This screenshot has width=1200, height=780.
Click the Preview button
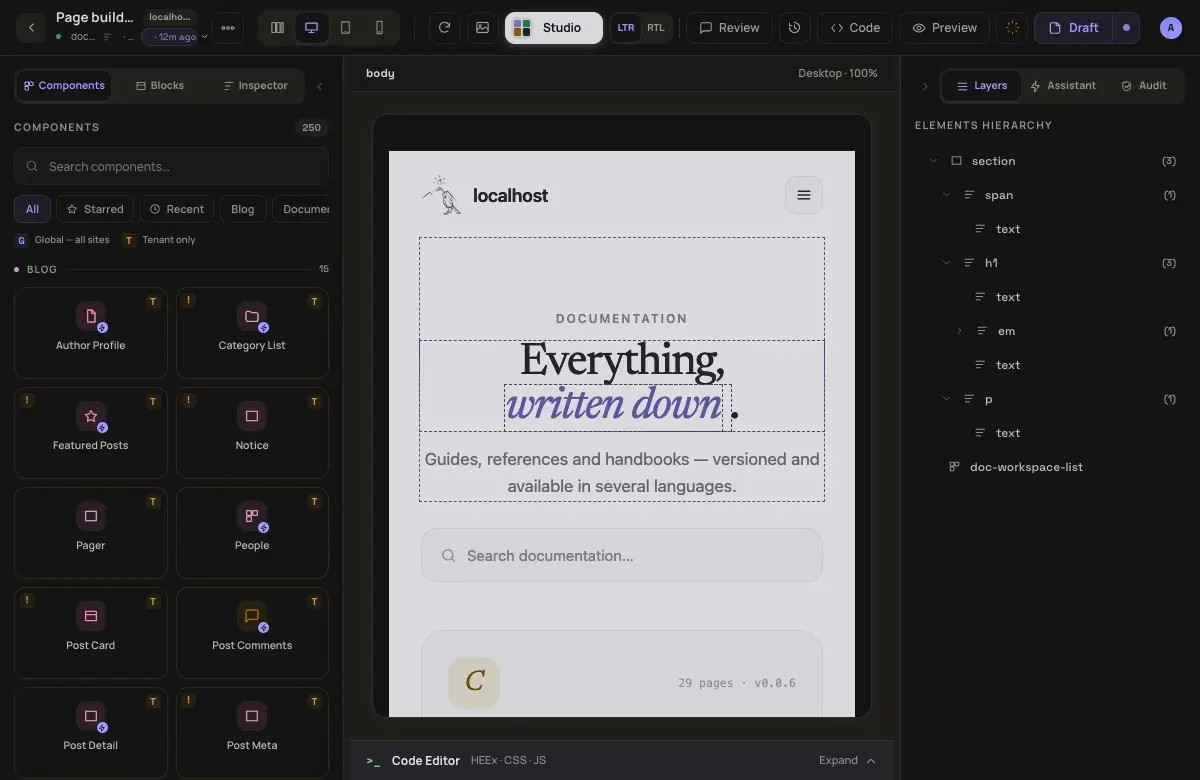tap(944, 28)
